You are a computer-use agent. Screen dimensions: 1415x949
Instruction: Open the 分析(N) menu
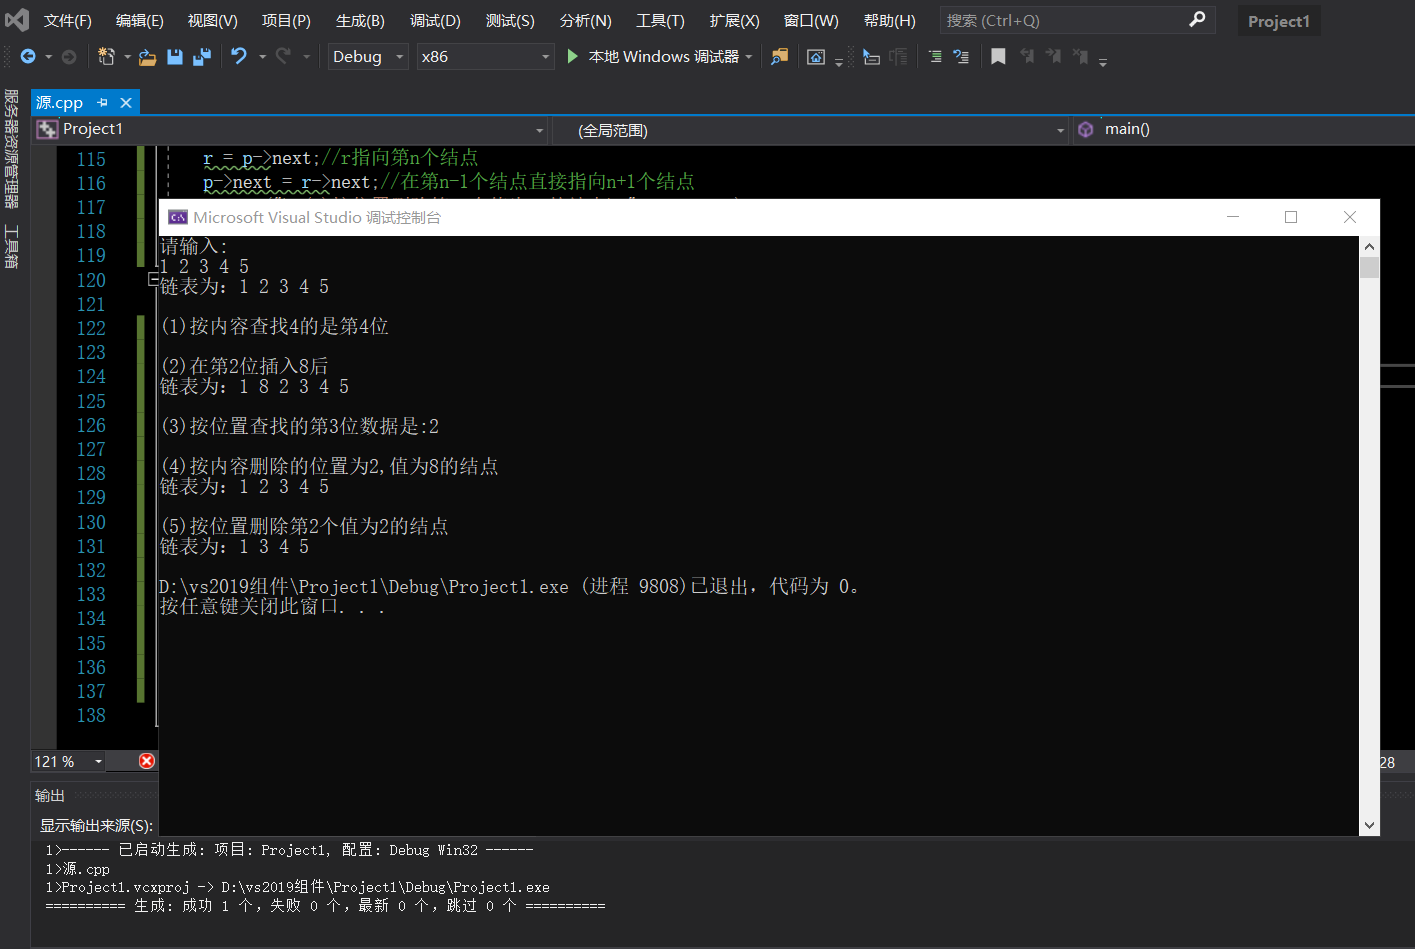[585, 21]
